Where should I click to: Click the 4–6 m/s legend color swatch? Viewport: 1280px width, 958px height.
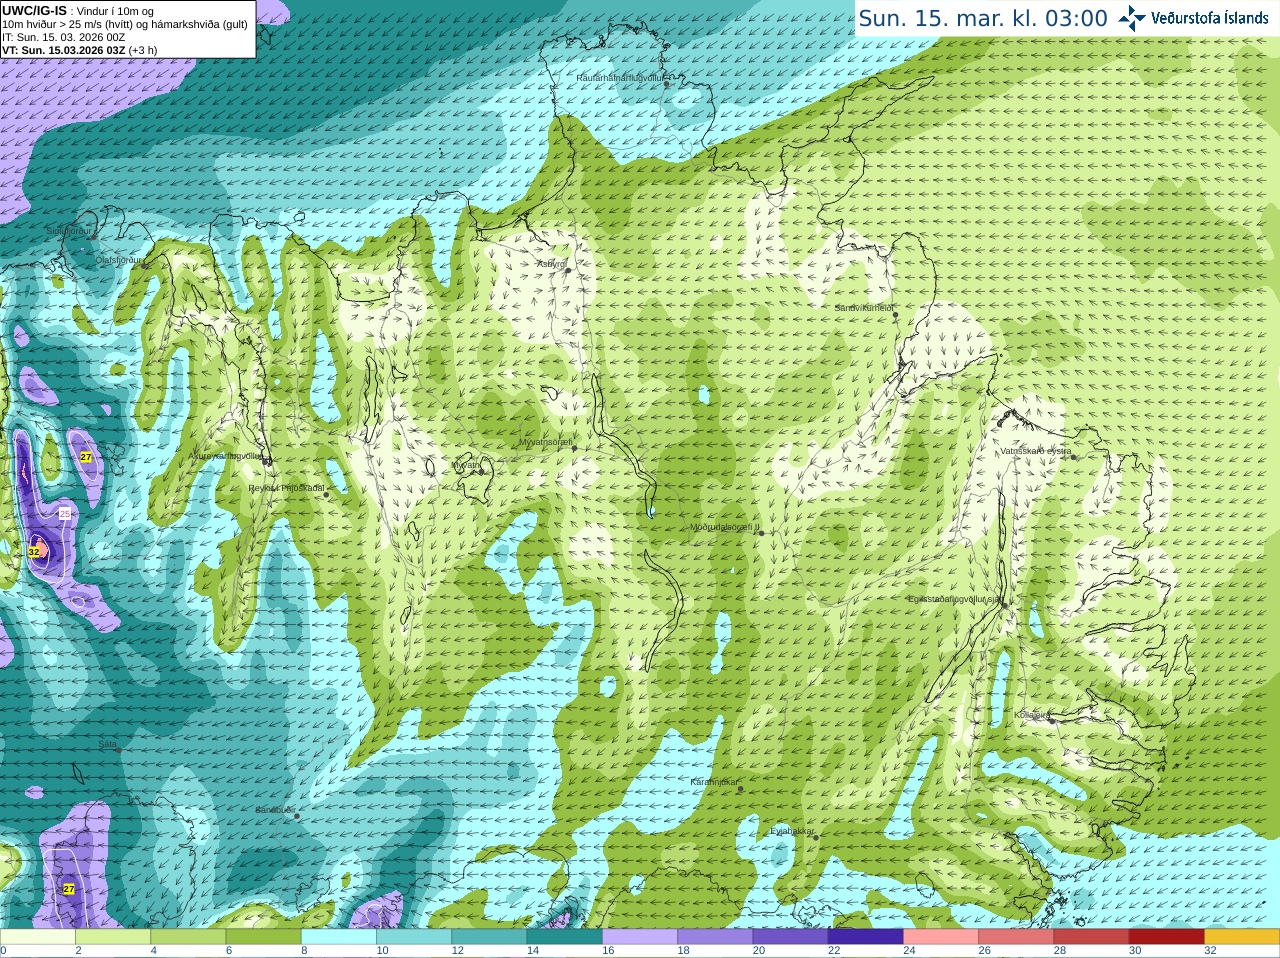pos(188,937)
